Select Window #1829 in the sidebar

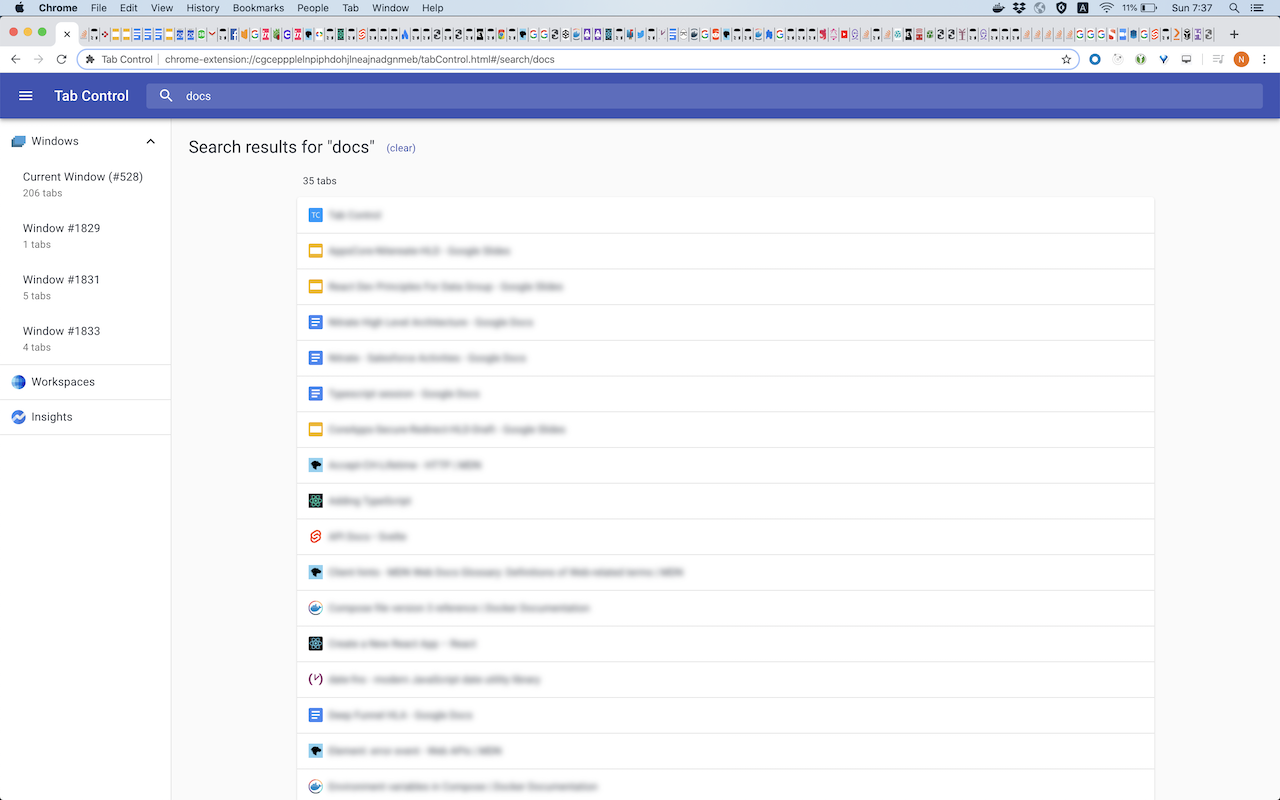tap(85, 236)
